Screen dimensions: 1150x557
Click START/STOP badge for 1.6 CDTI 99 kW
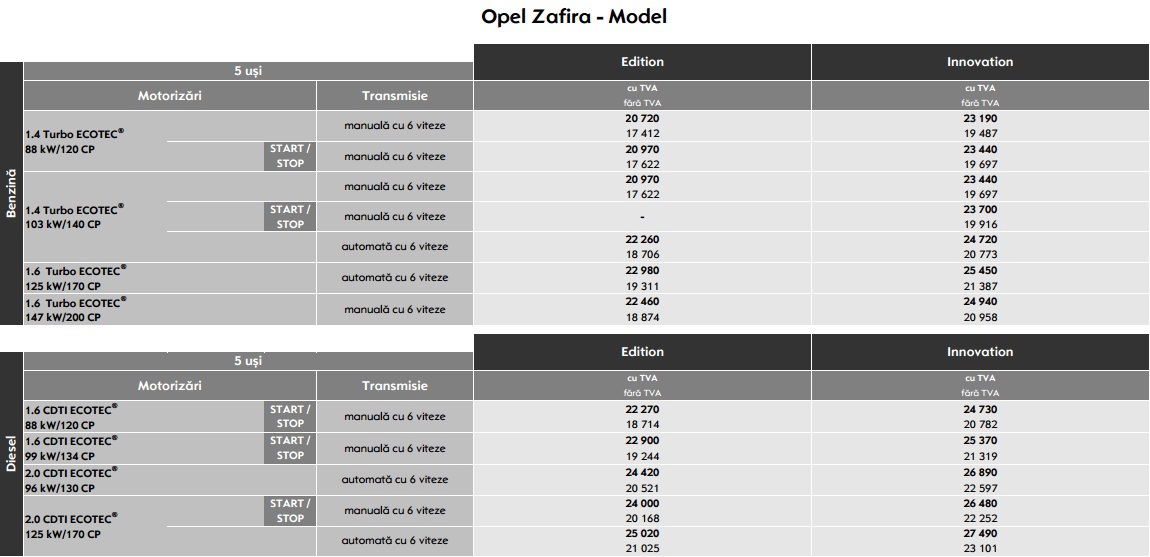tap(290, 448)
